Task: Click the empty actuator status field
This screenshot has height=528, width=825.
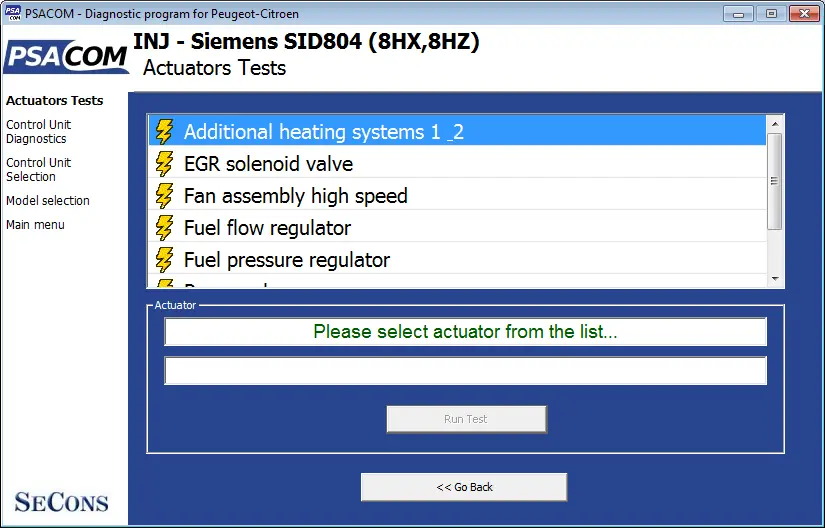Action: [x=466, y=370]
